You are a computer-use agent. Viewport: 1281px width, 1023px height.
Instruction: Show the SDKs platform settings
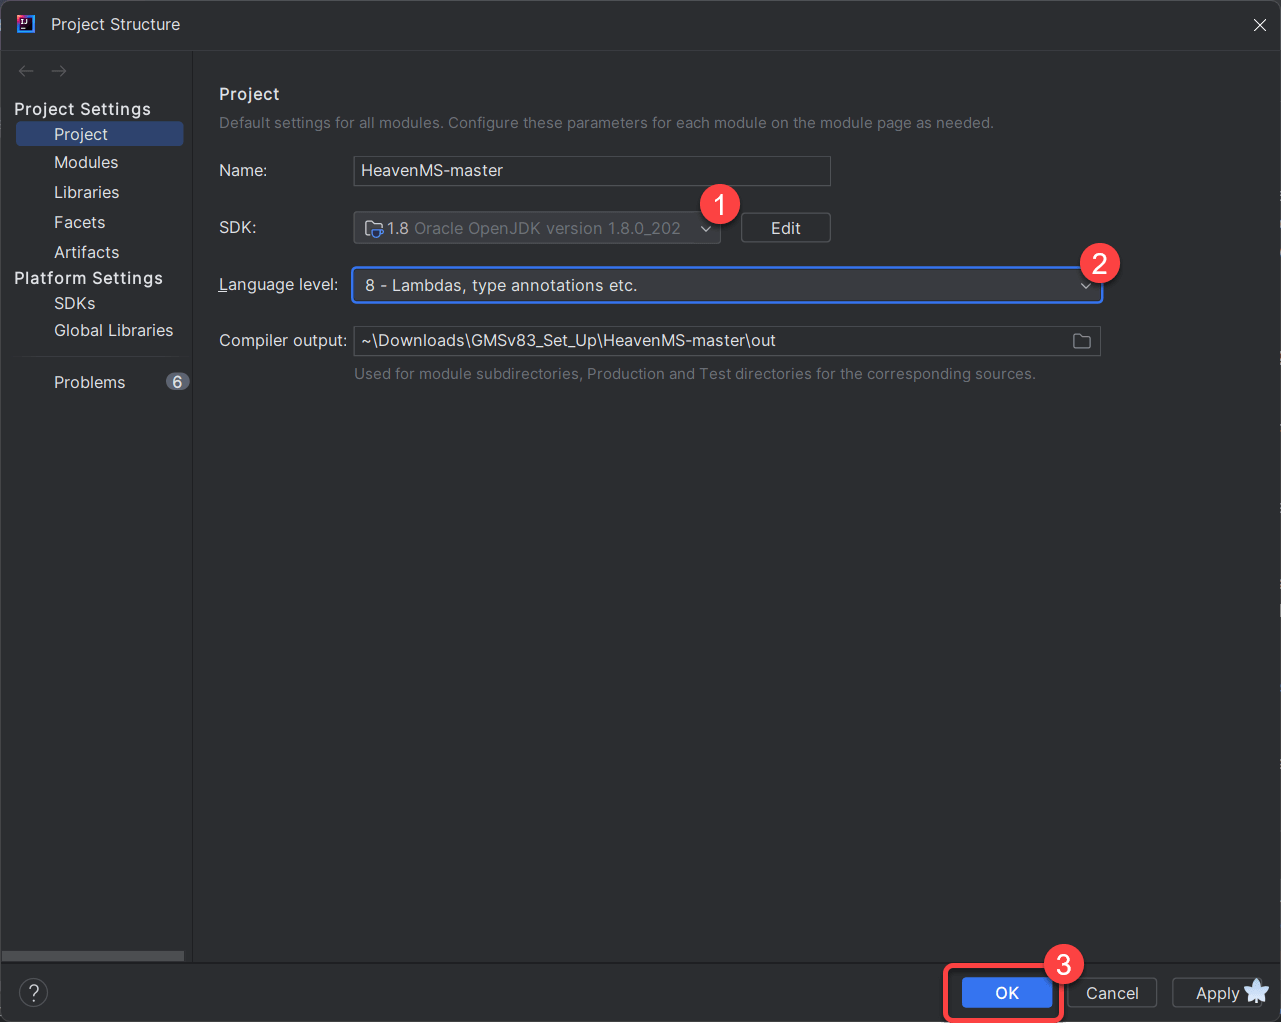(75, 303)
